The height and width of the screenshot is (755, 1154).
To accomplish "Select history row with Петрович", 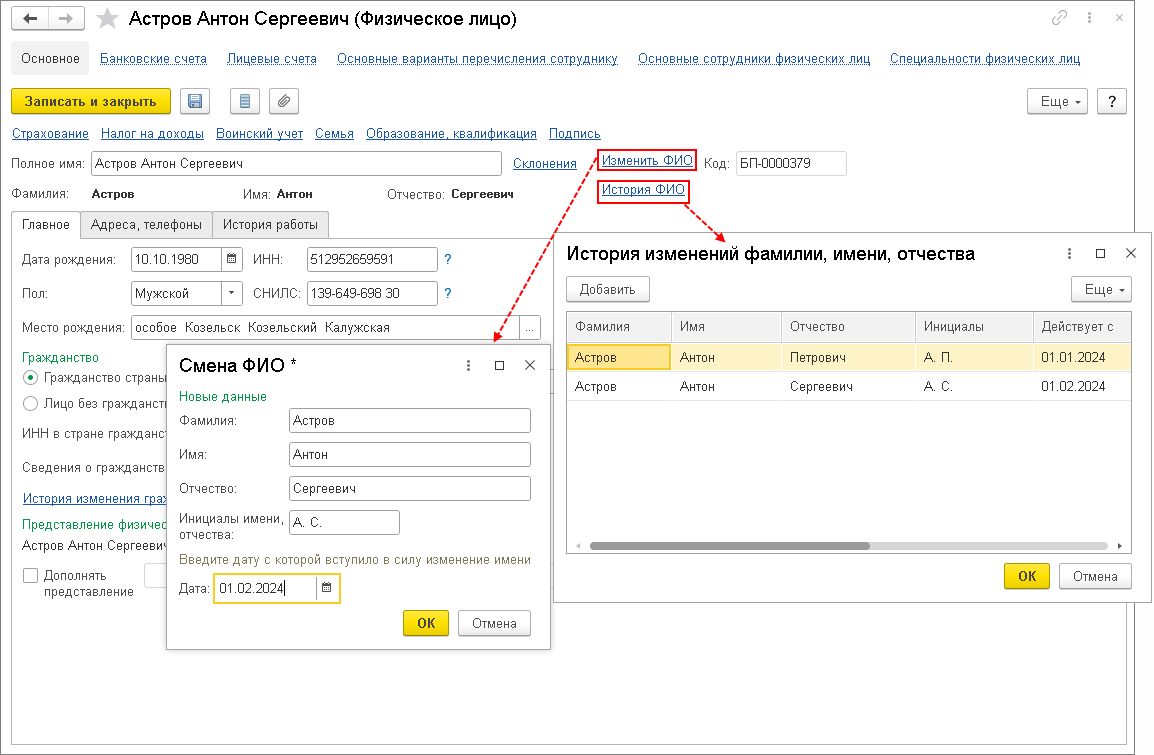I will pyautogui.click(x=849, y=357).
